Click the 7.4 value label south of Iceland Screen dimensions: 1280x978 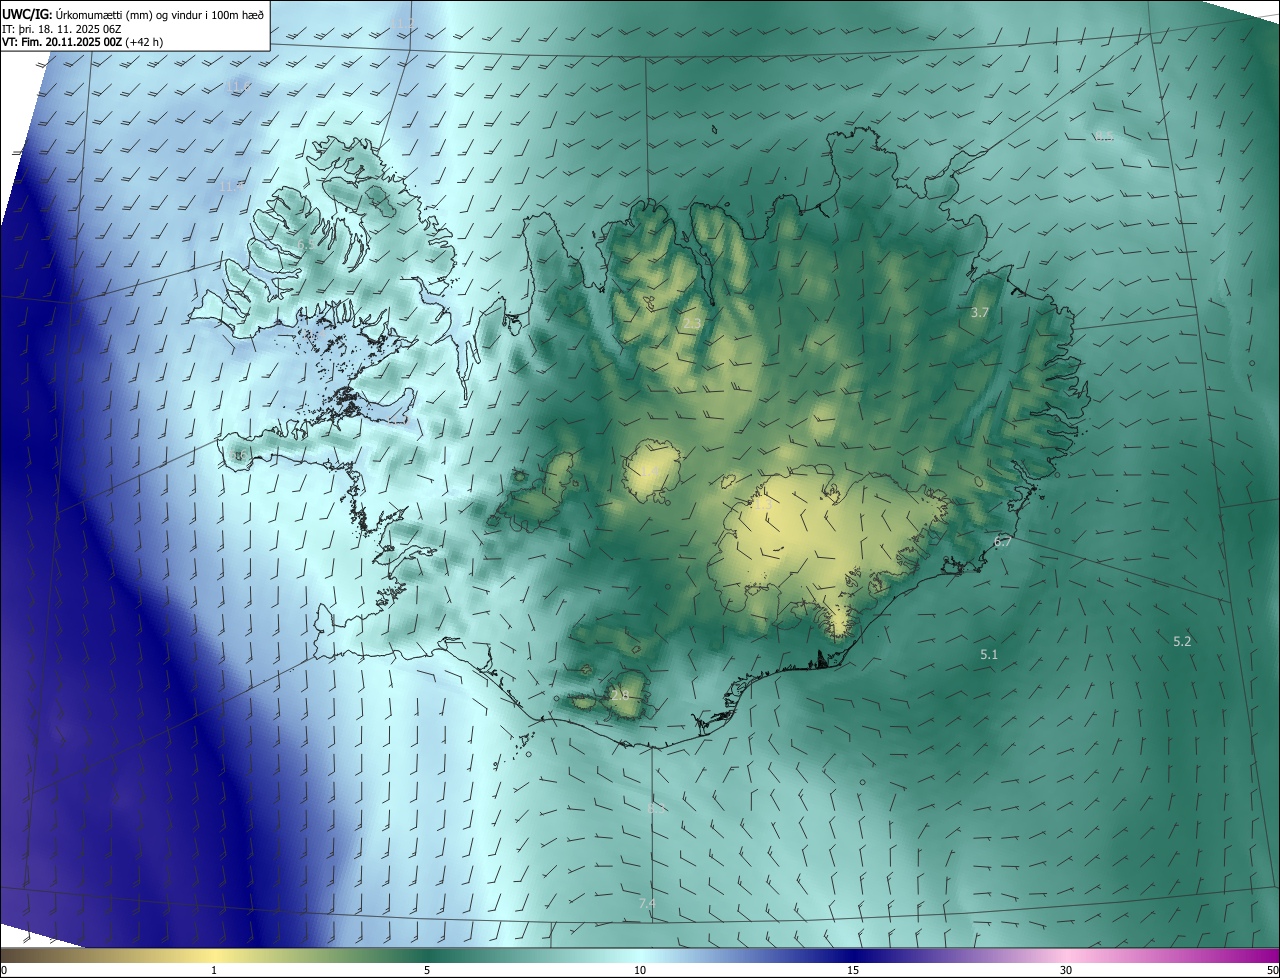(x=647, y=904)
